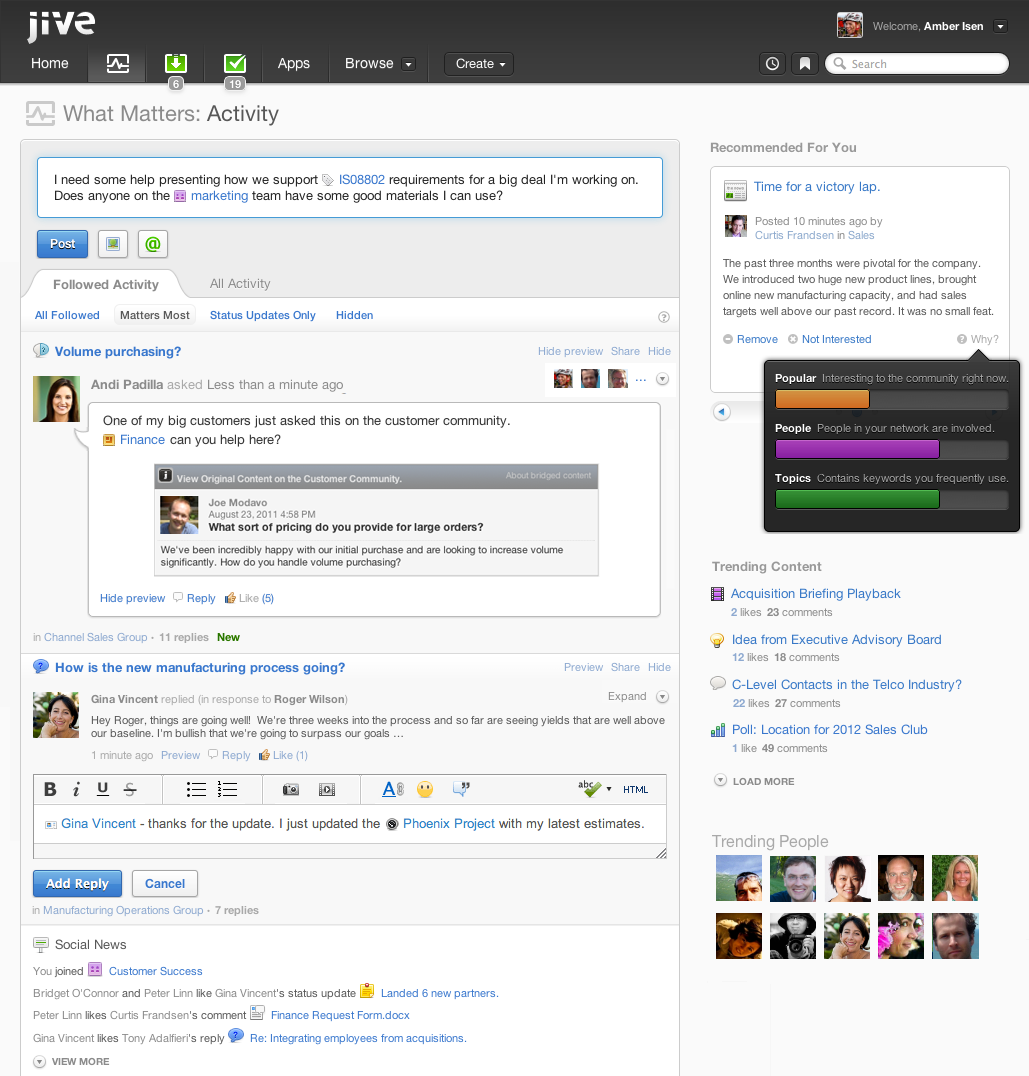Open recent history clock icon
Viewport: 1029px width, 1076px height.
[x=772, y=64]
